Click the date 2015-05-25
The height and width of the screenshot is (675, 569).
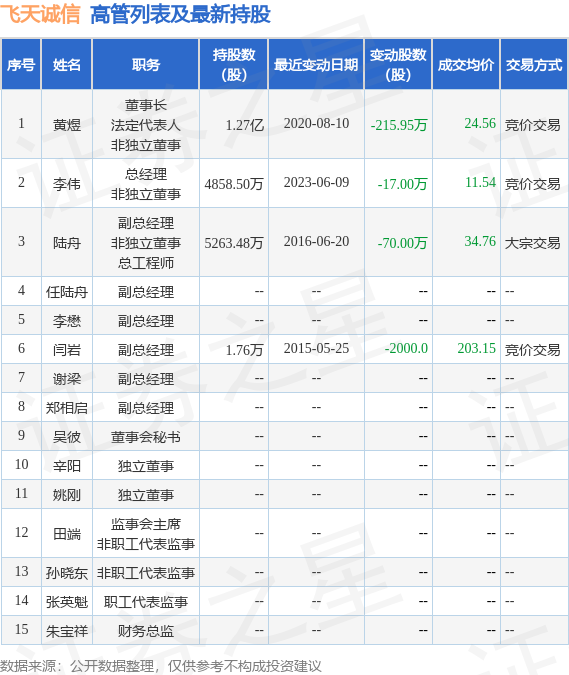click(316, 348)
